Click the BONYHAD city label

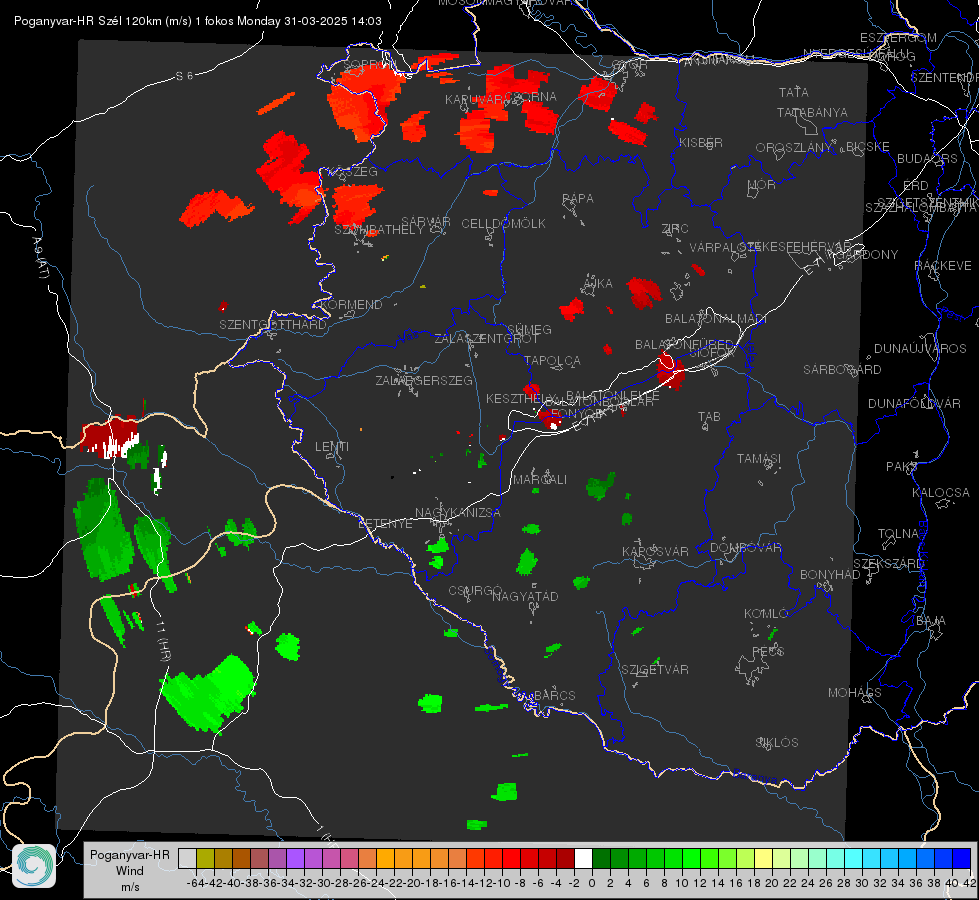click(830, 575)
